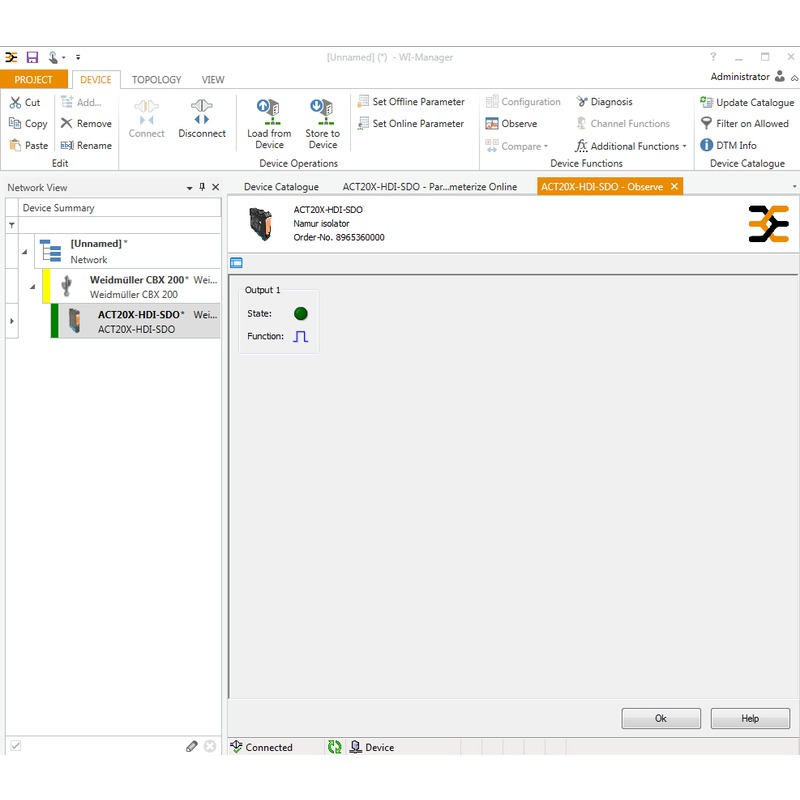
Task: Open the document tabs overflow dropdown
Action: 794,187
